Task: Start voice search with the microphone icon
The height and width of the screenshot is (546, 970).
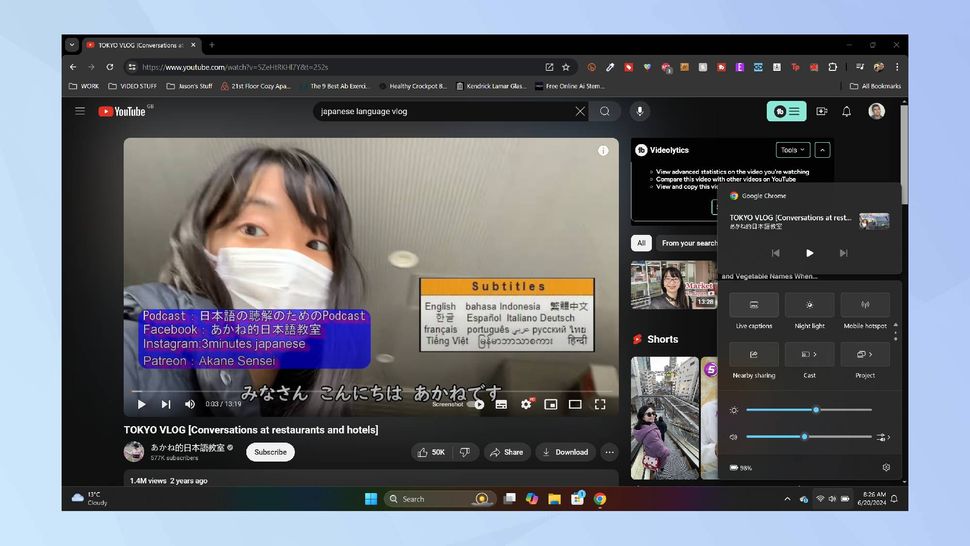Action: coord(640,111)
